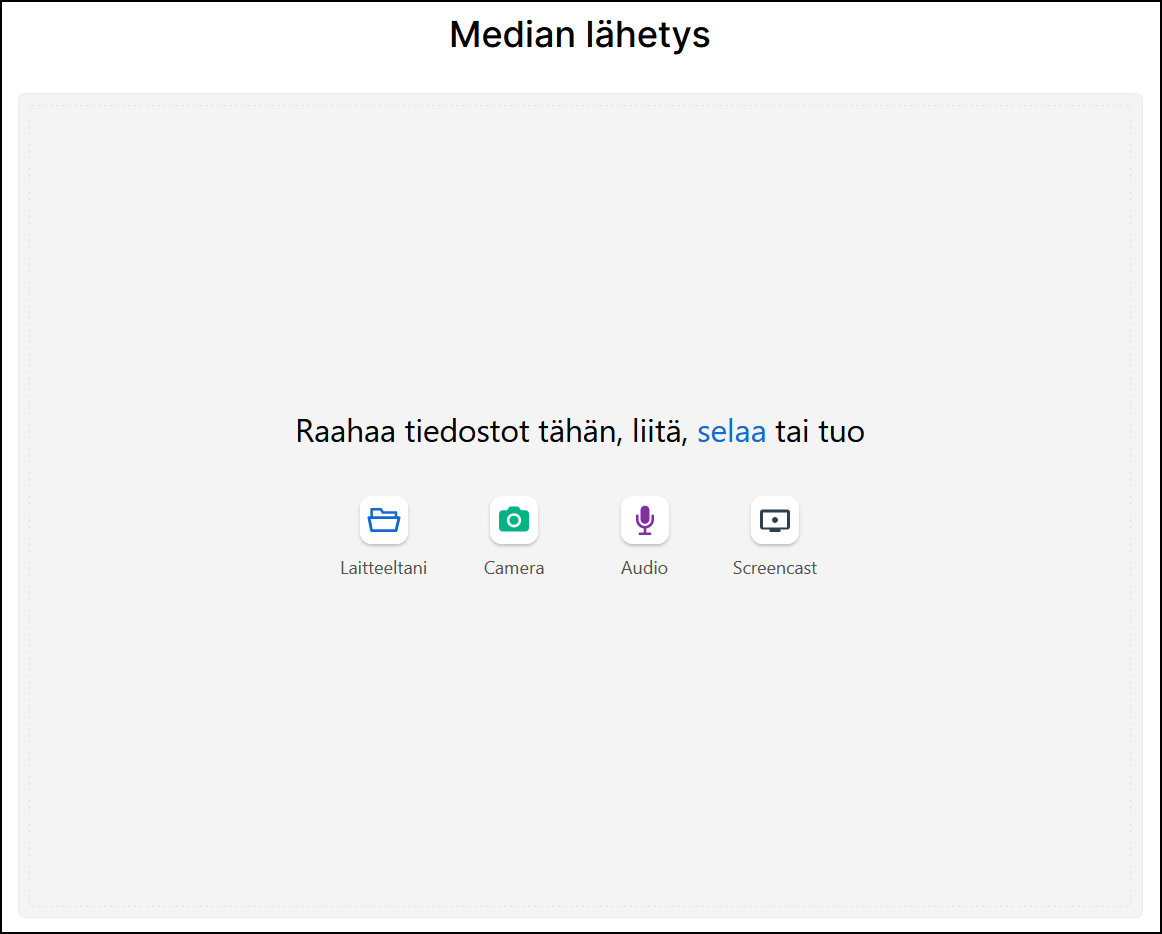Click the "tai tuo" text after selaa

[820, 432]
